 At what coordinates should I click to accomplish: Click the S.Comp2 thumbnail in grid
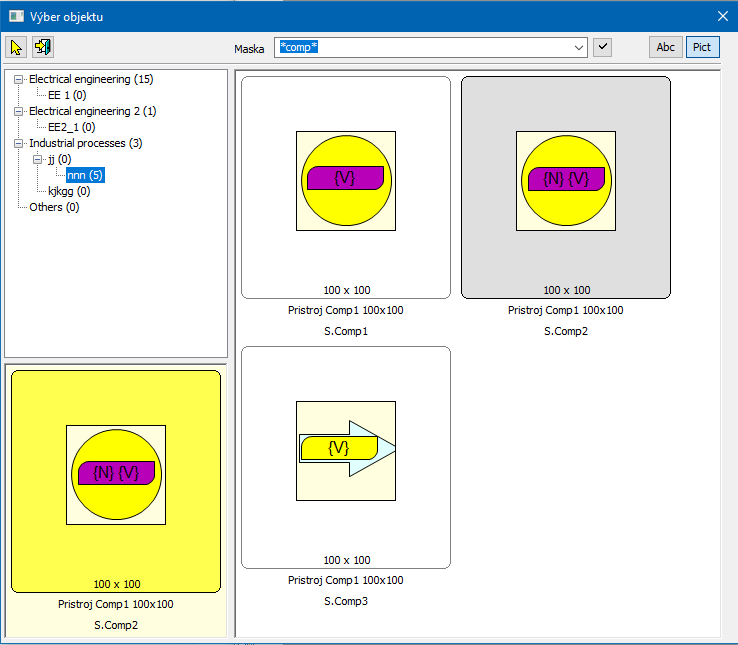(565, 187)
